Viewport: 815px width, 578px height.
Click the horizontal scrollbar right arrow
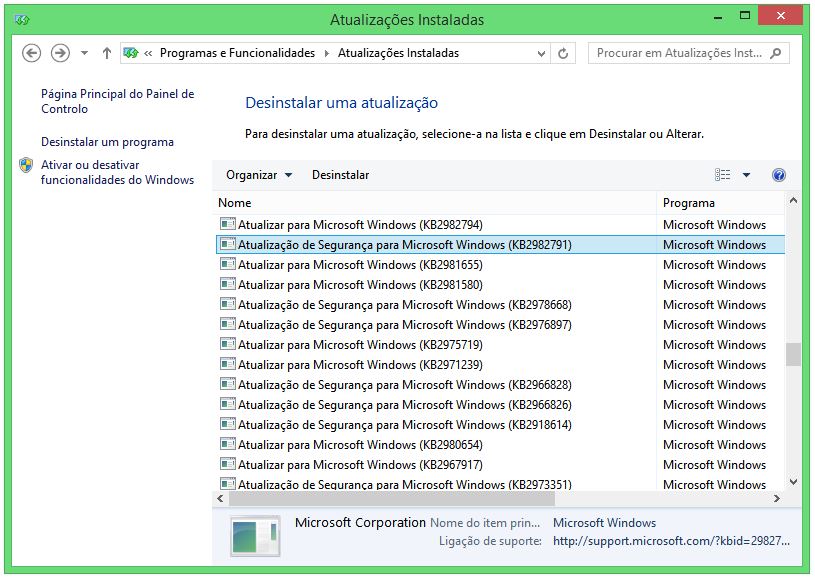[777, 499]
